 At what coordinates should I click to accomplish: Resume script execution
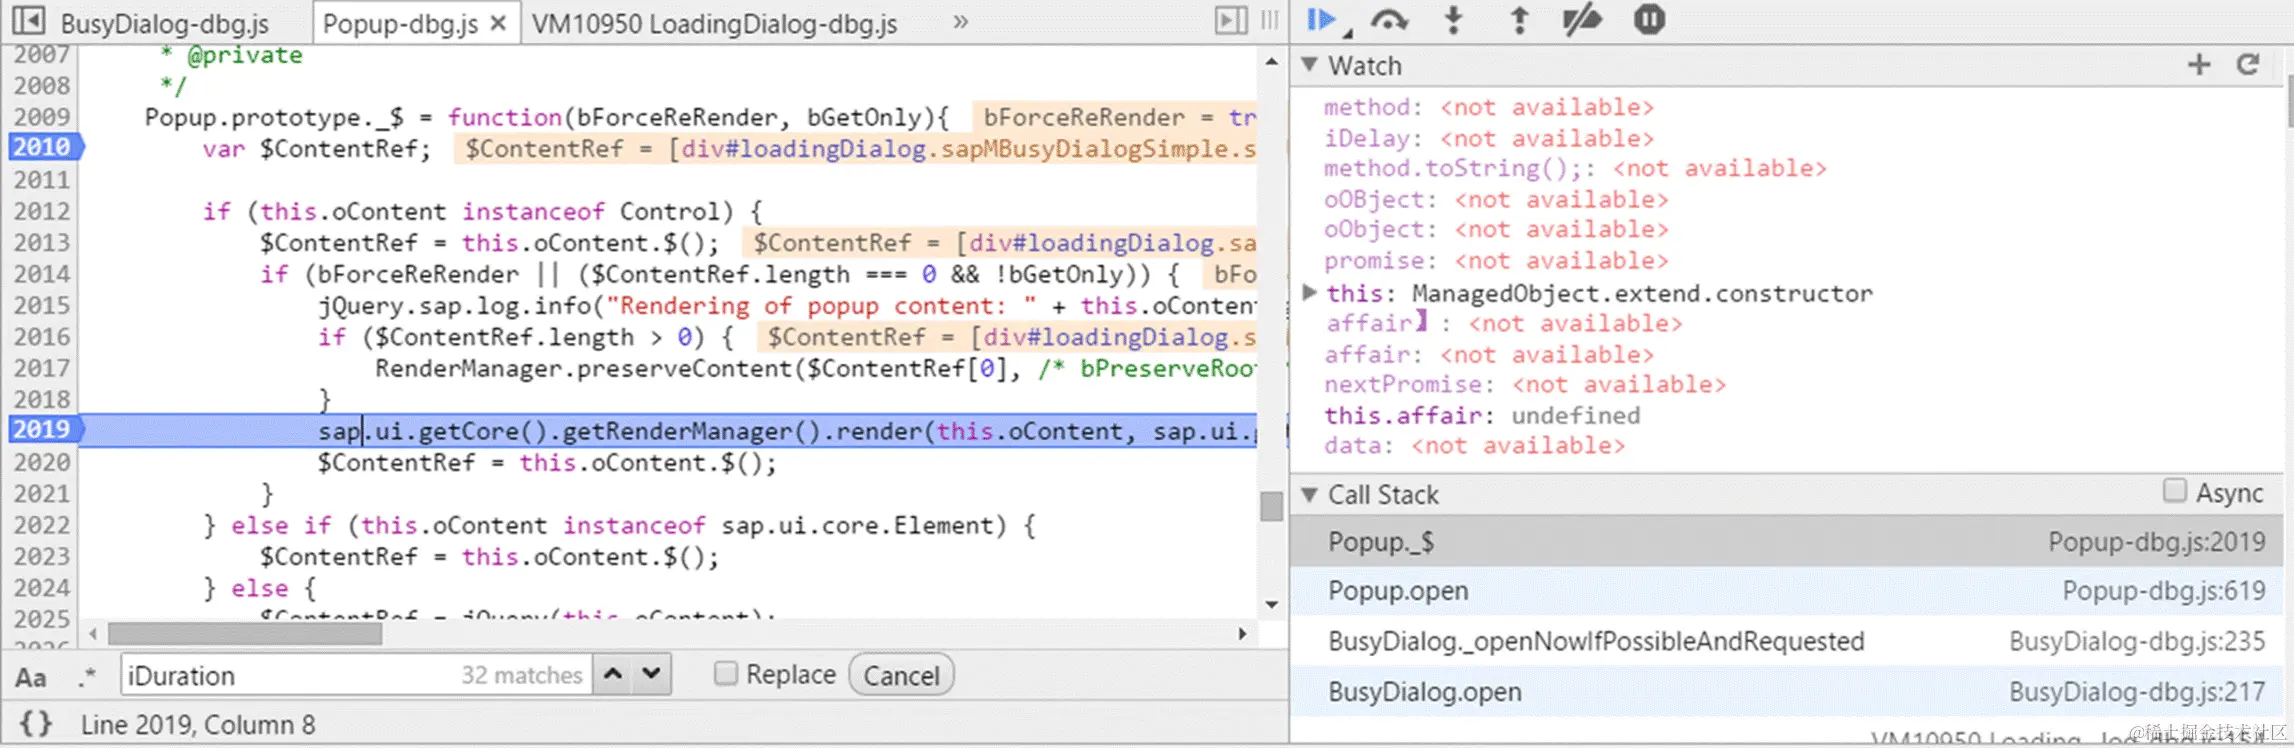tap(1325, 20)
